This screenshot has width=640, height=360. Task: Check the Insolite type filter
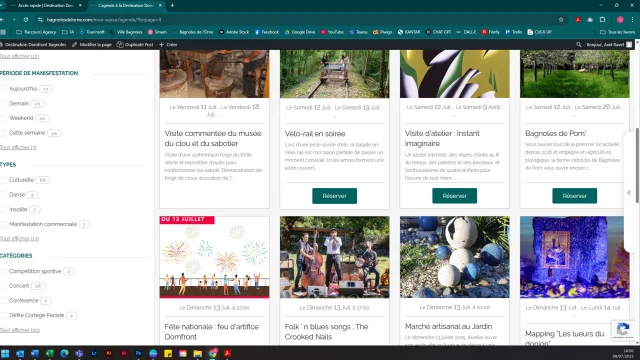(x=3, y=209)
